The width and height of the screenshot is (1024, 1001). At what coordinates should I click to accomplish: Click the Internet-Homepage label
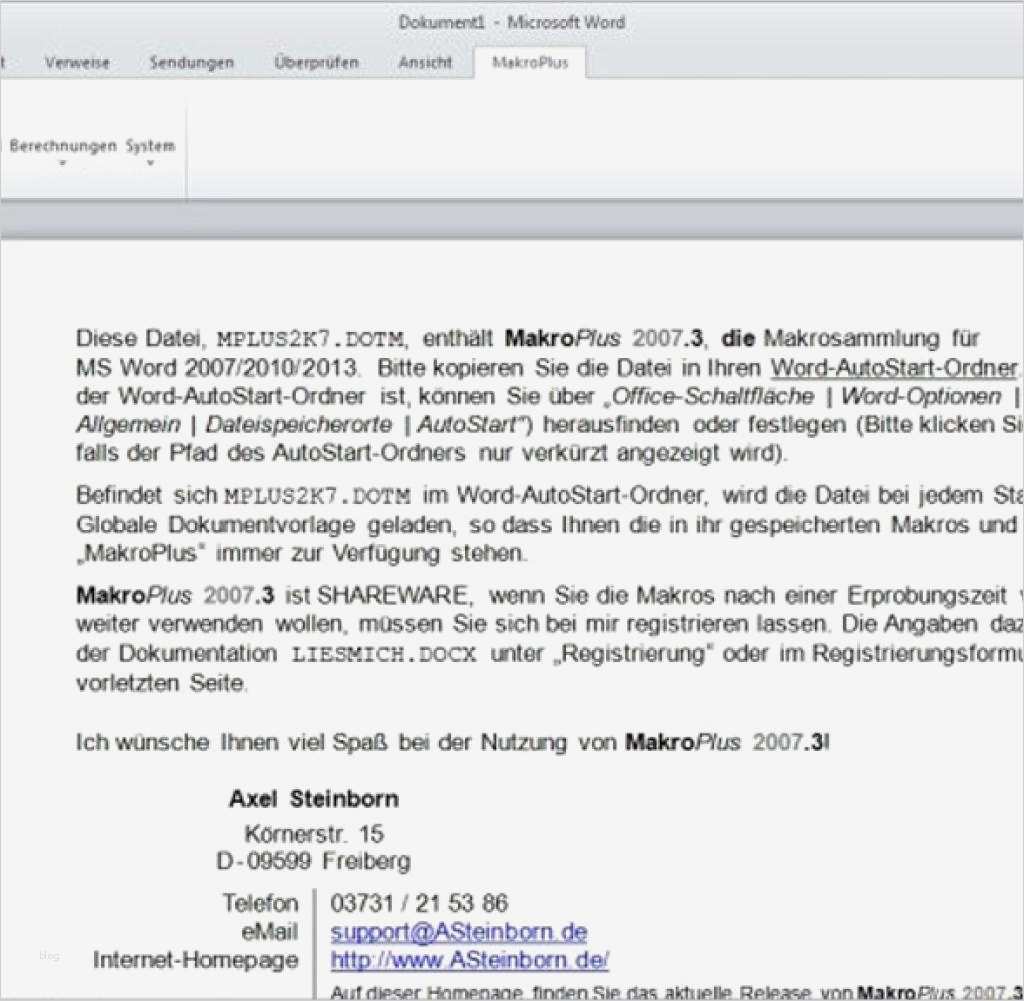pos(196,961)
